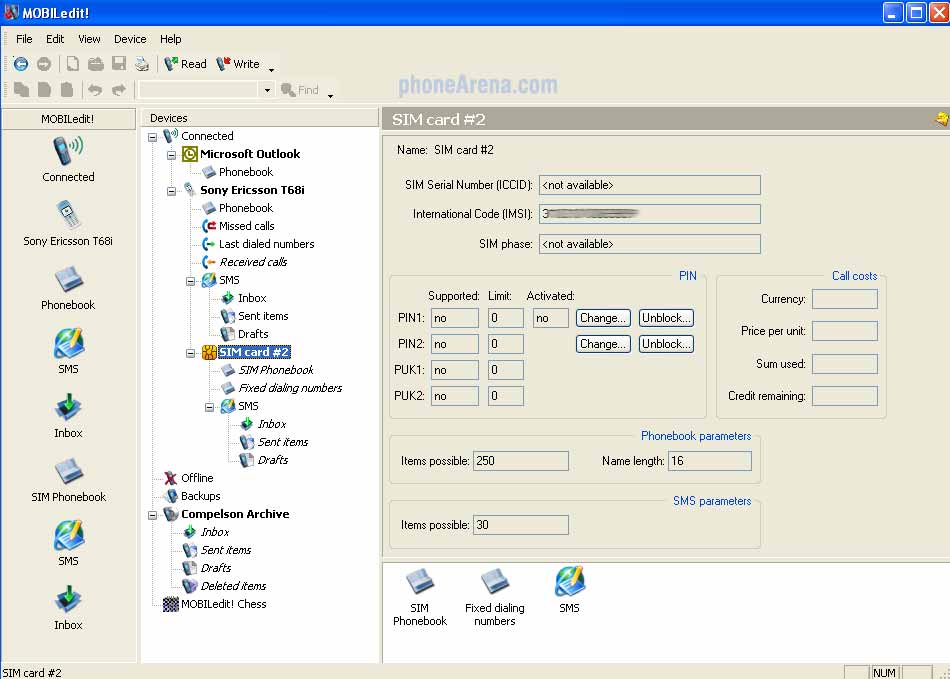
Task: Click the Forward navigation arrow icon
Action: (44, 64)
